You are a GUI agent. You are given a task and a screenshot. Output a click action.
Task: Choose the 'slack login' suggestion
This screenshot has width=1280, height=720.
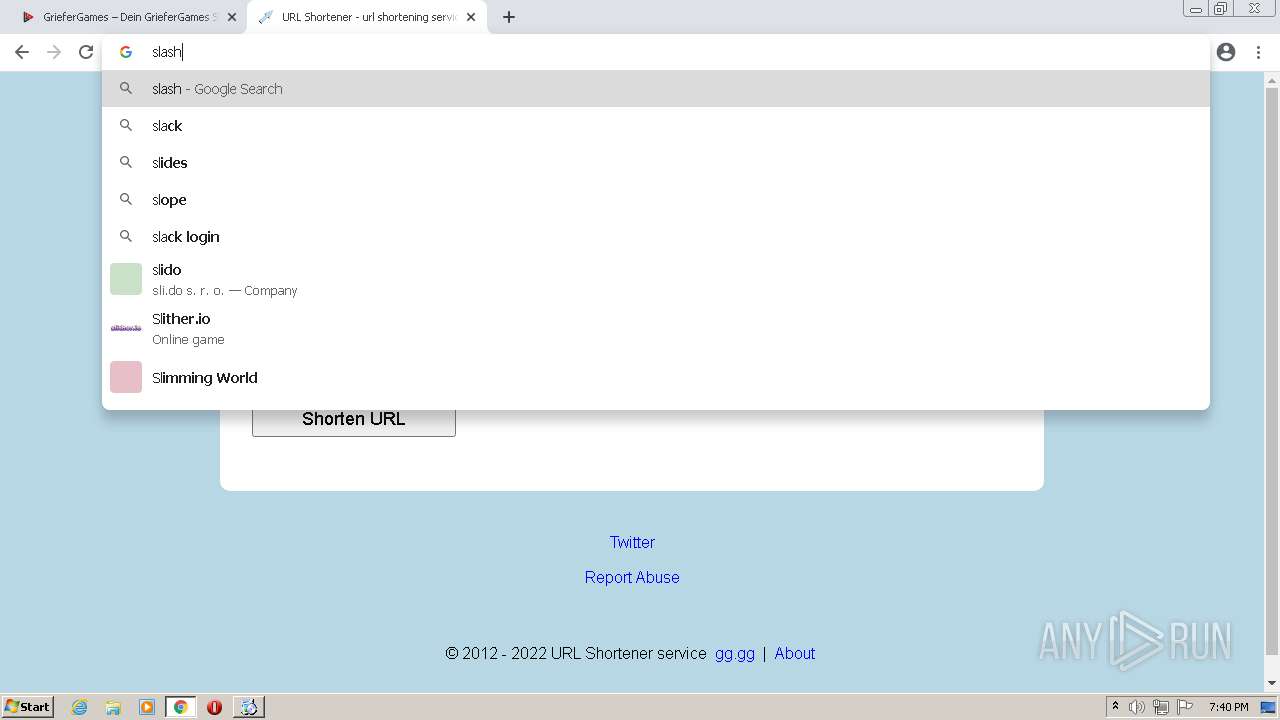click(x=656, y=237)
